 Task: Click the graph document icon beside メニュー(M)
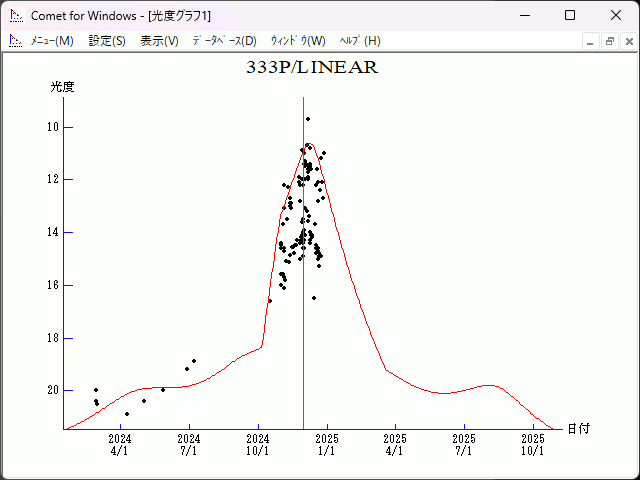[15, 41]
